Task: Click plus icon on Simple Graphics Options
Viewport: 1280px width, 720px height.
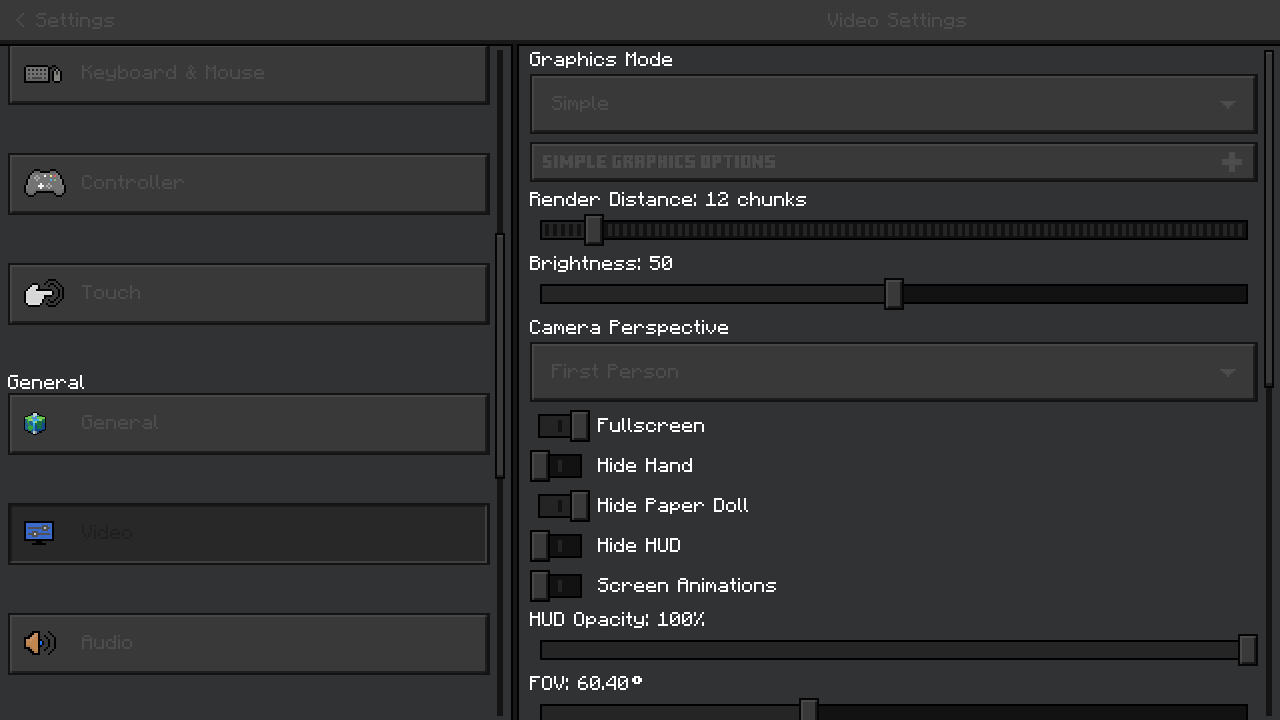Action: click(x=1231, y=162)
